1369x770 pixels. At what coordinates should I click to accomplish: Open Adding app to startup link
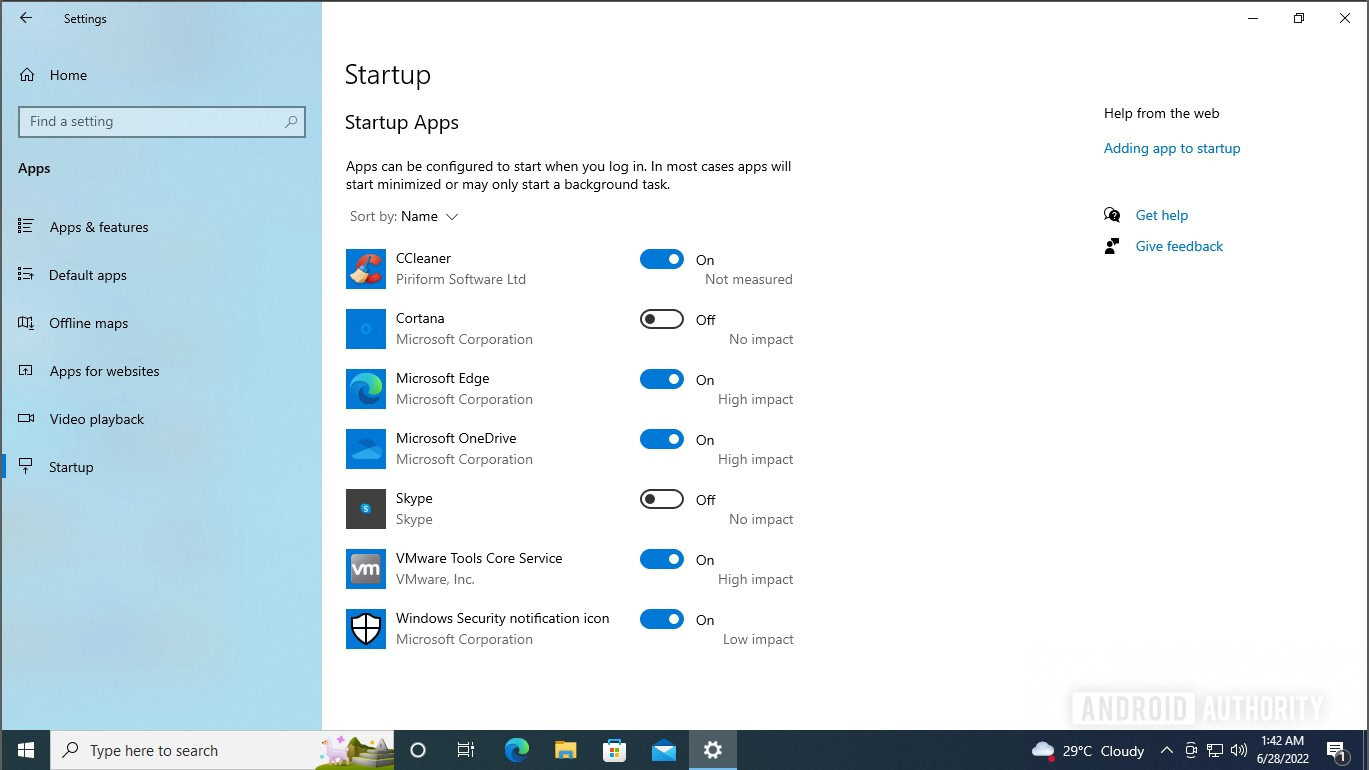click(1172, 148)
